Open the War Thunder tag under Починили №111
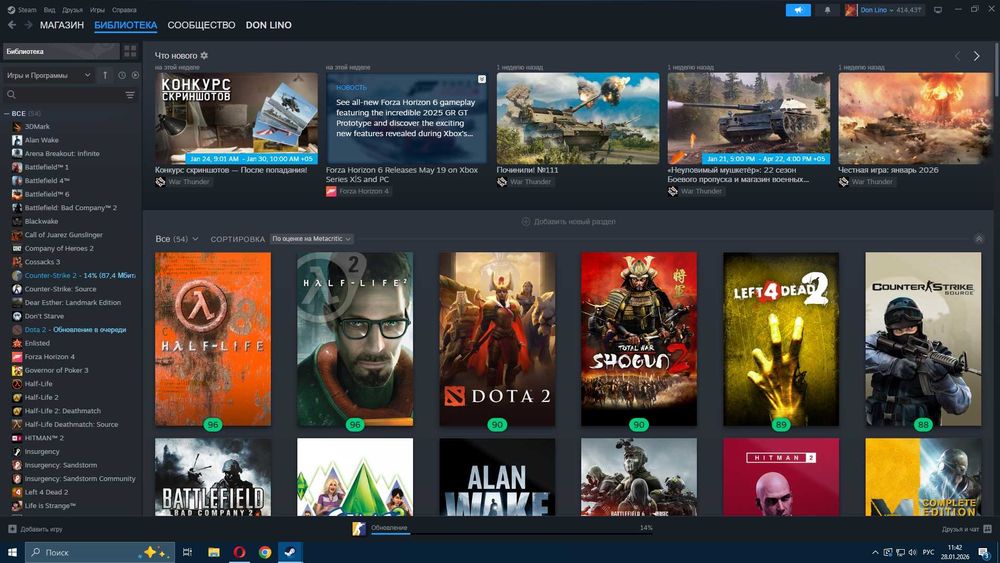1000x563 pixels. click(524, 182)
